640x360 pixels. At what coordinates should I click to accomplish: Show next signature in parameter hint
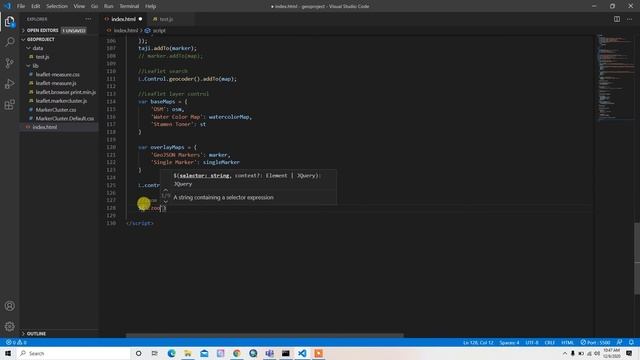tap(165, 202)
